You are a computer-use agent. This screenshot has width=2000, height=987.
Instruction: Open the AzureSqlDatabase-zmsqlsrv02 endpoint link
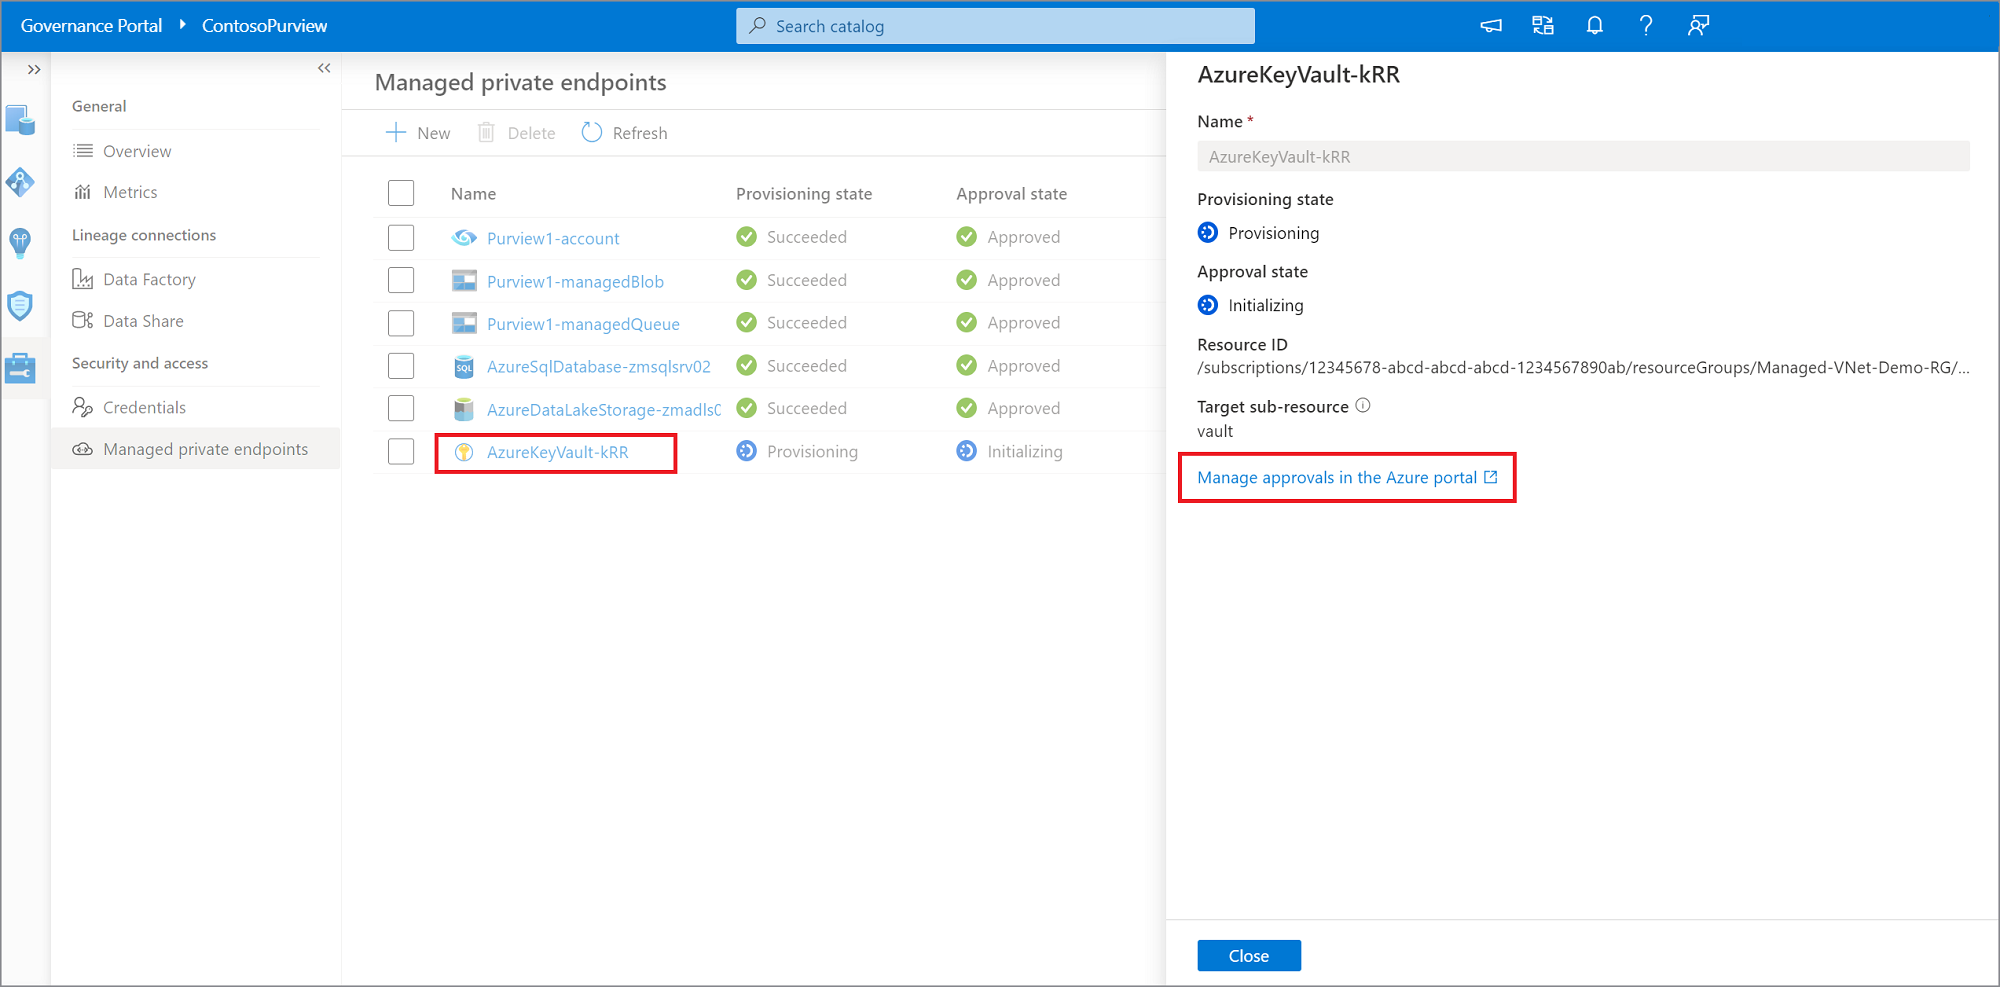click(599, 366)
